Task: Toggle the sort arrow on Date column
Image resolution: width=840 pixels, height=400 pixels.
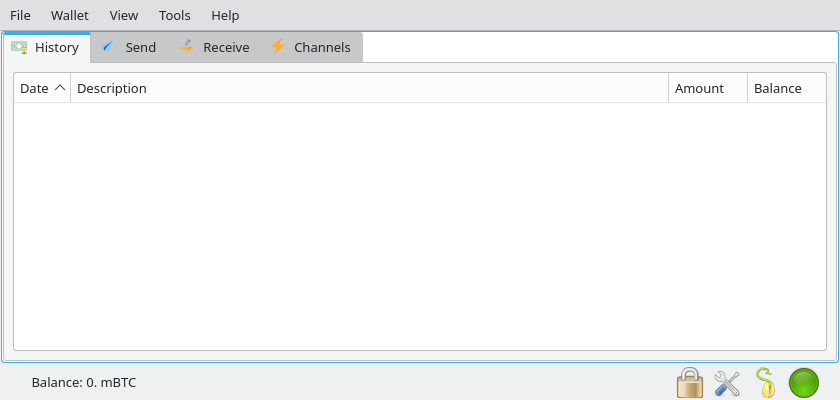Action: coord(60,88)
